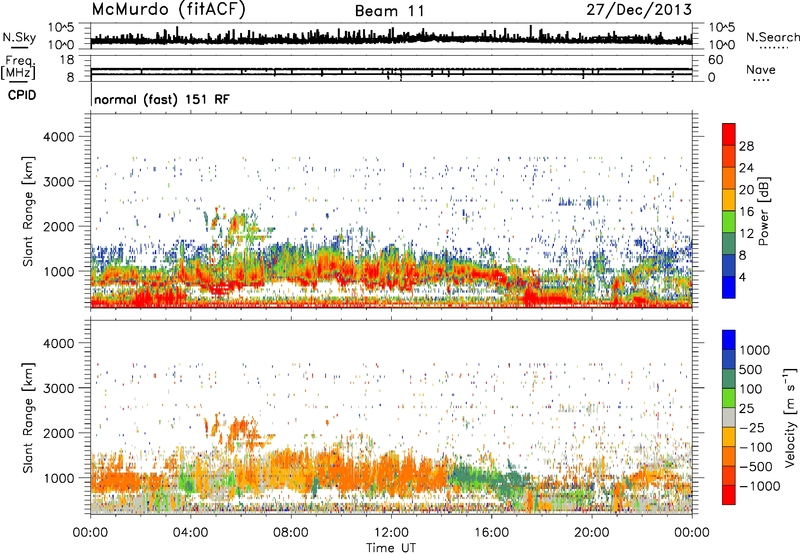
Task: Click the McMurdo (fitACF) plot title
Action: tap(168, 10)
